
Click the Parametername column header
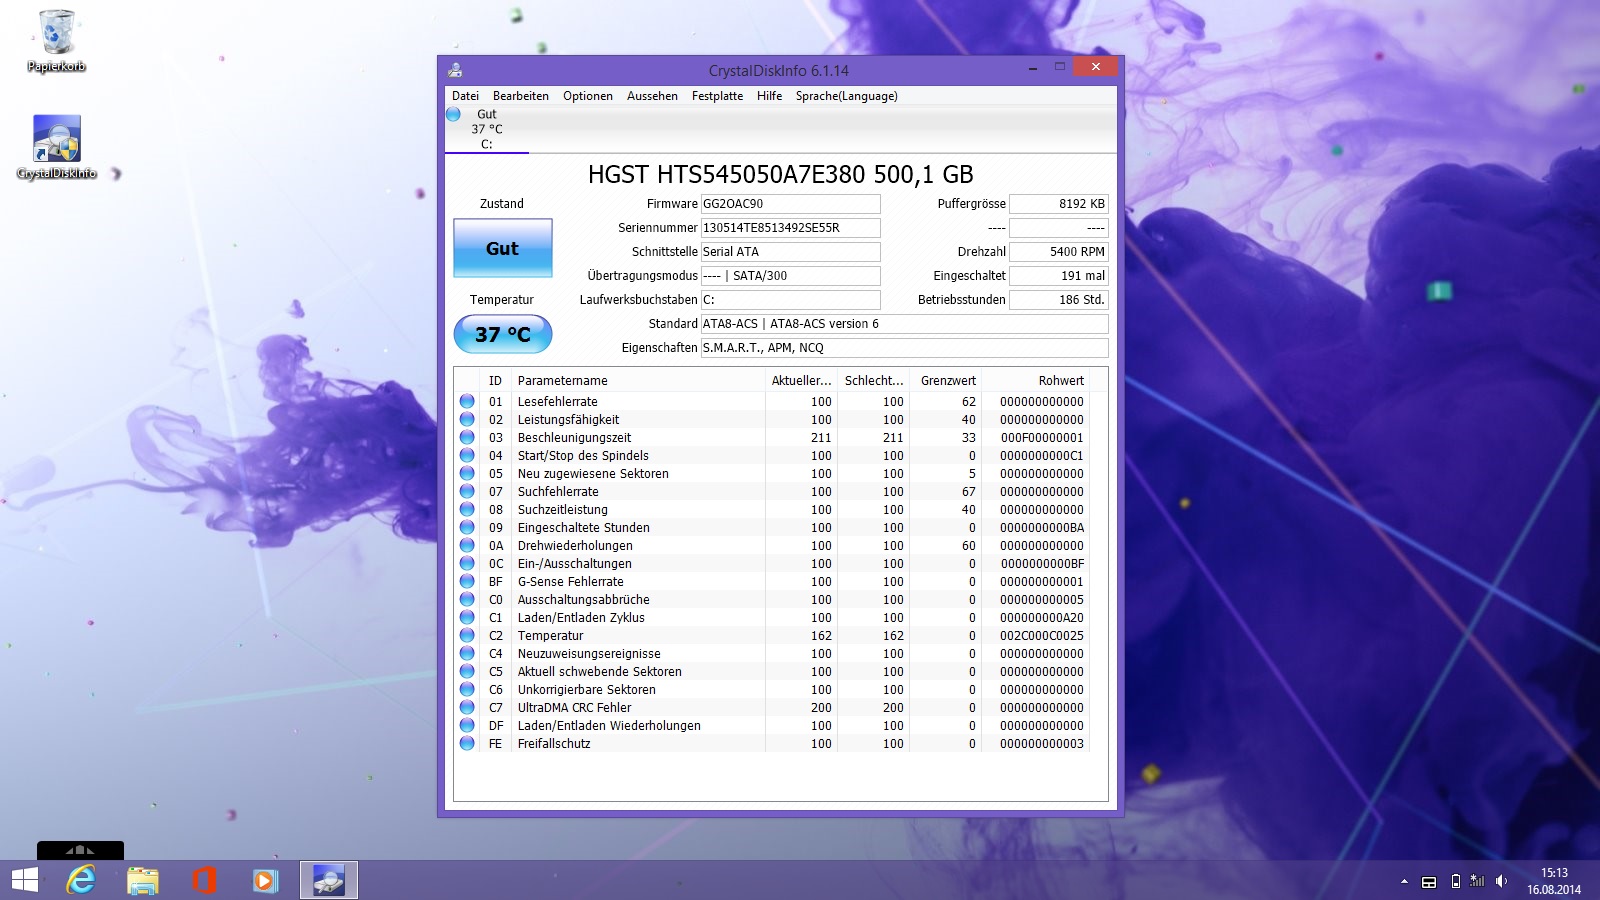click(638, 380)
